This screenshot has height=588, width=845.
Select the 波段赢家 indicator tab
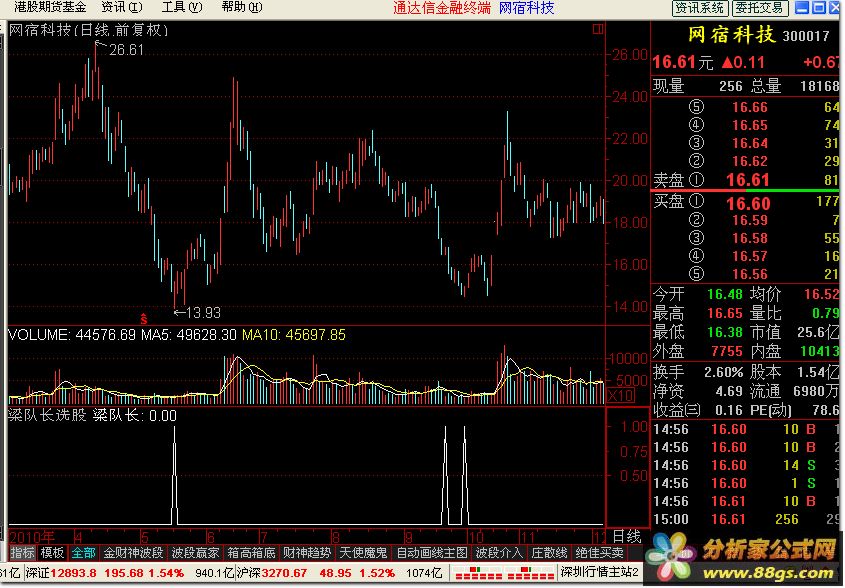pyautogui.click(x=195, y=552)
